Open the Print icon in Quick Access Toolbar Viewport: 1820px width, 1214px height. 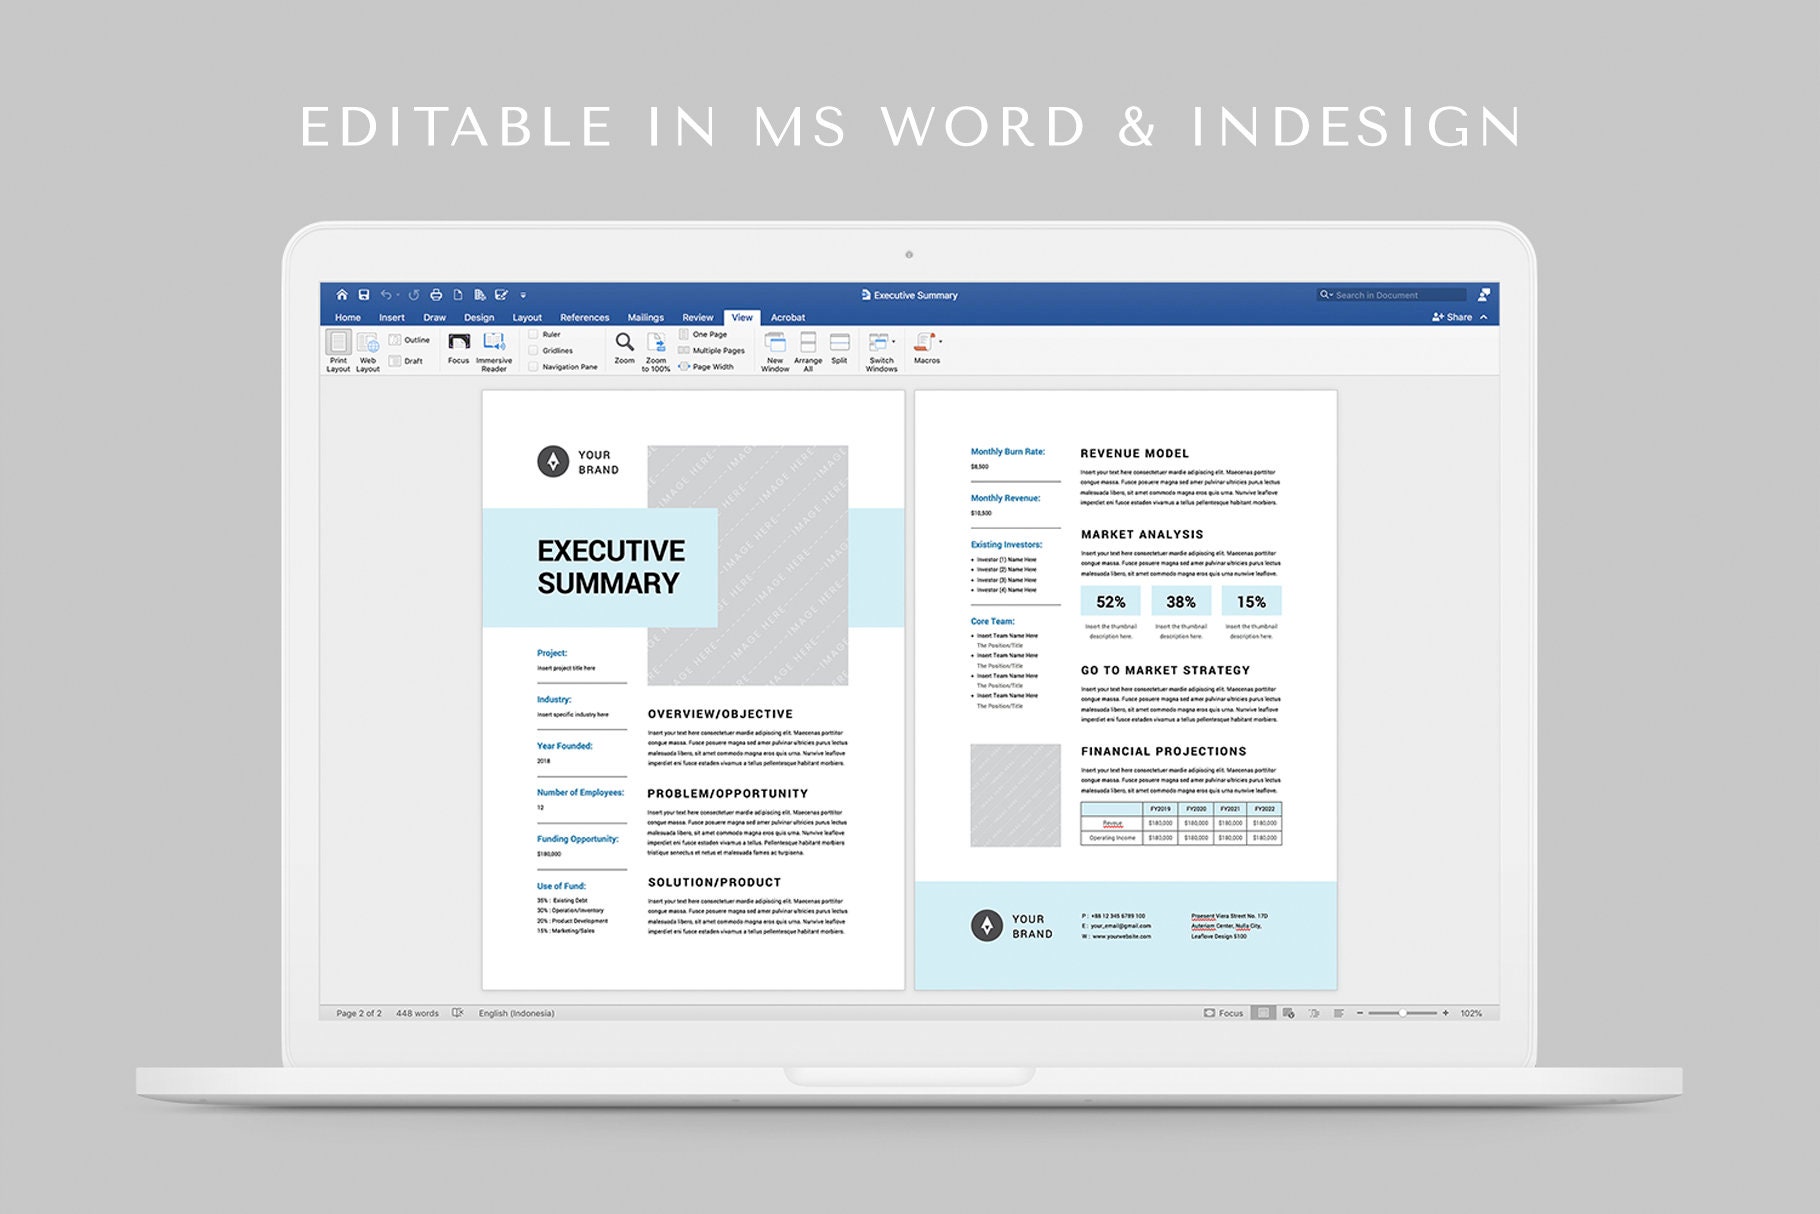tap(437, 295)
